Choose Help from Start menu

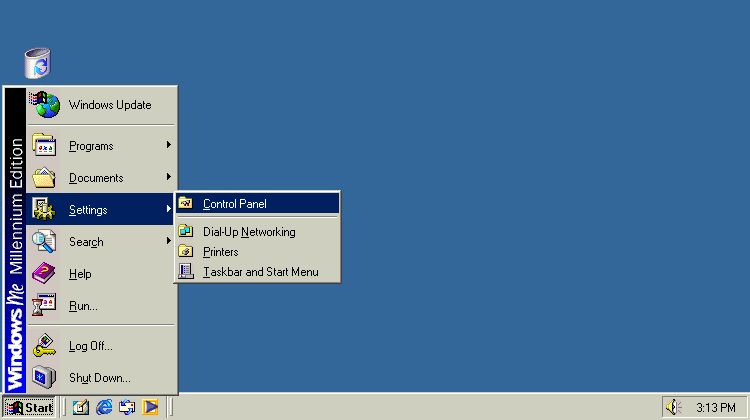point(101,274)
